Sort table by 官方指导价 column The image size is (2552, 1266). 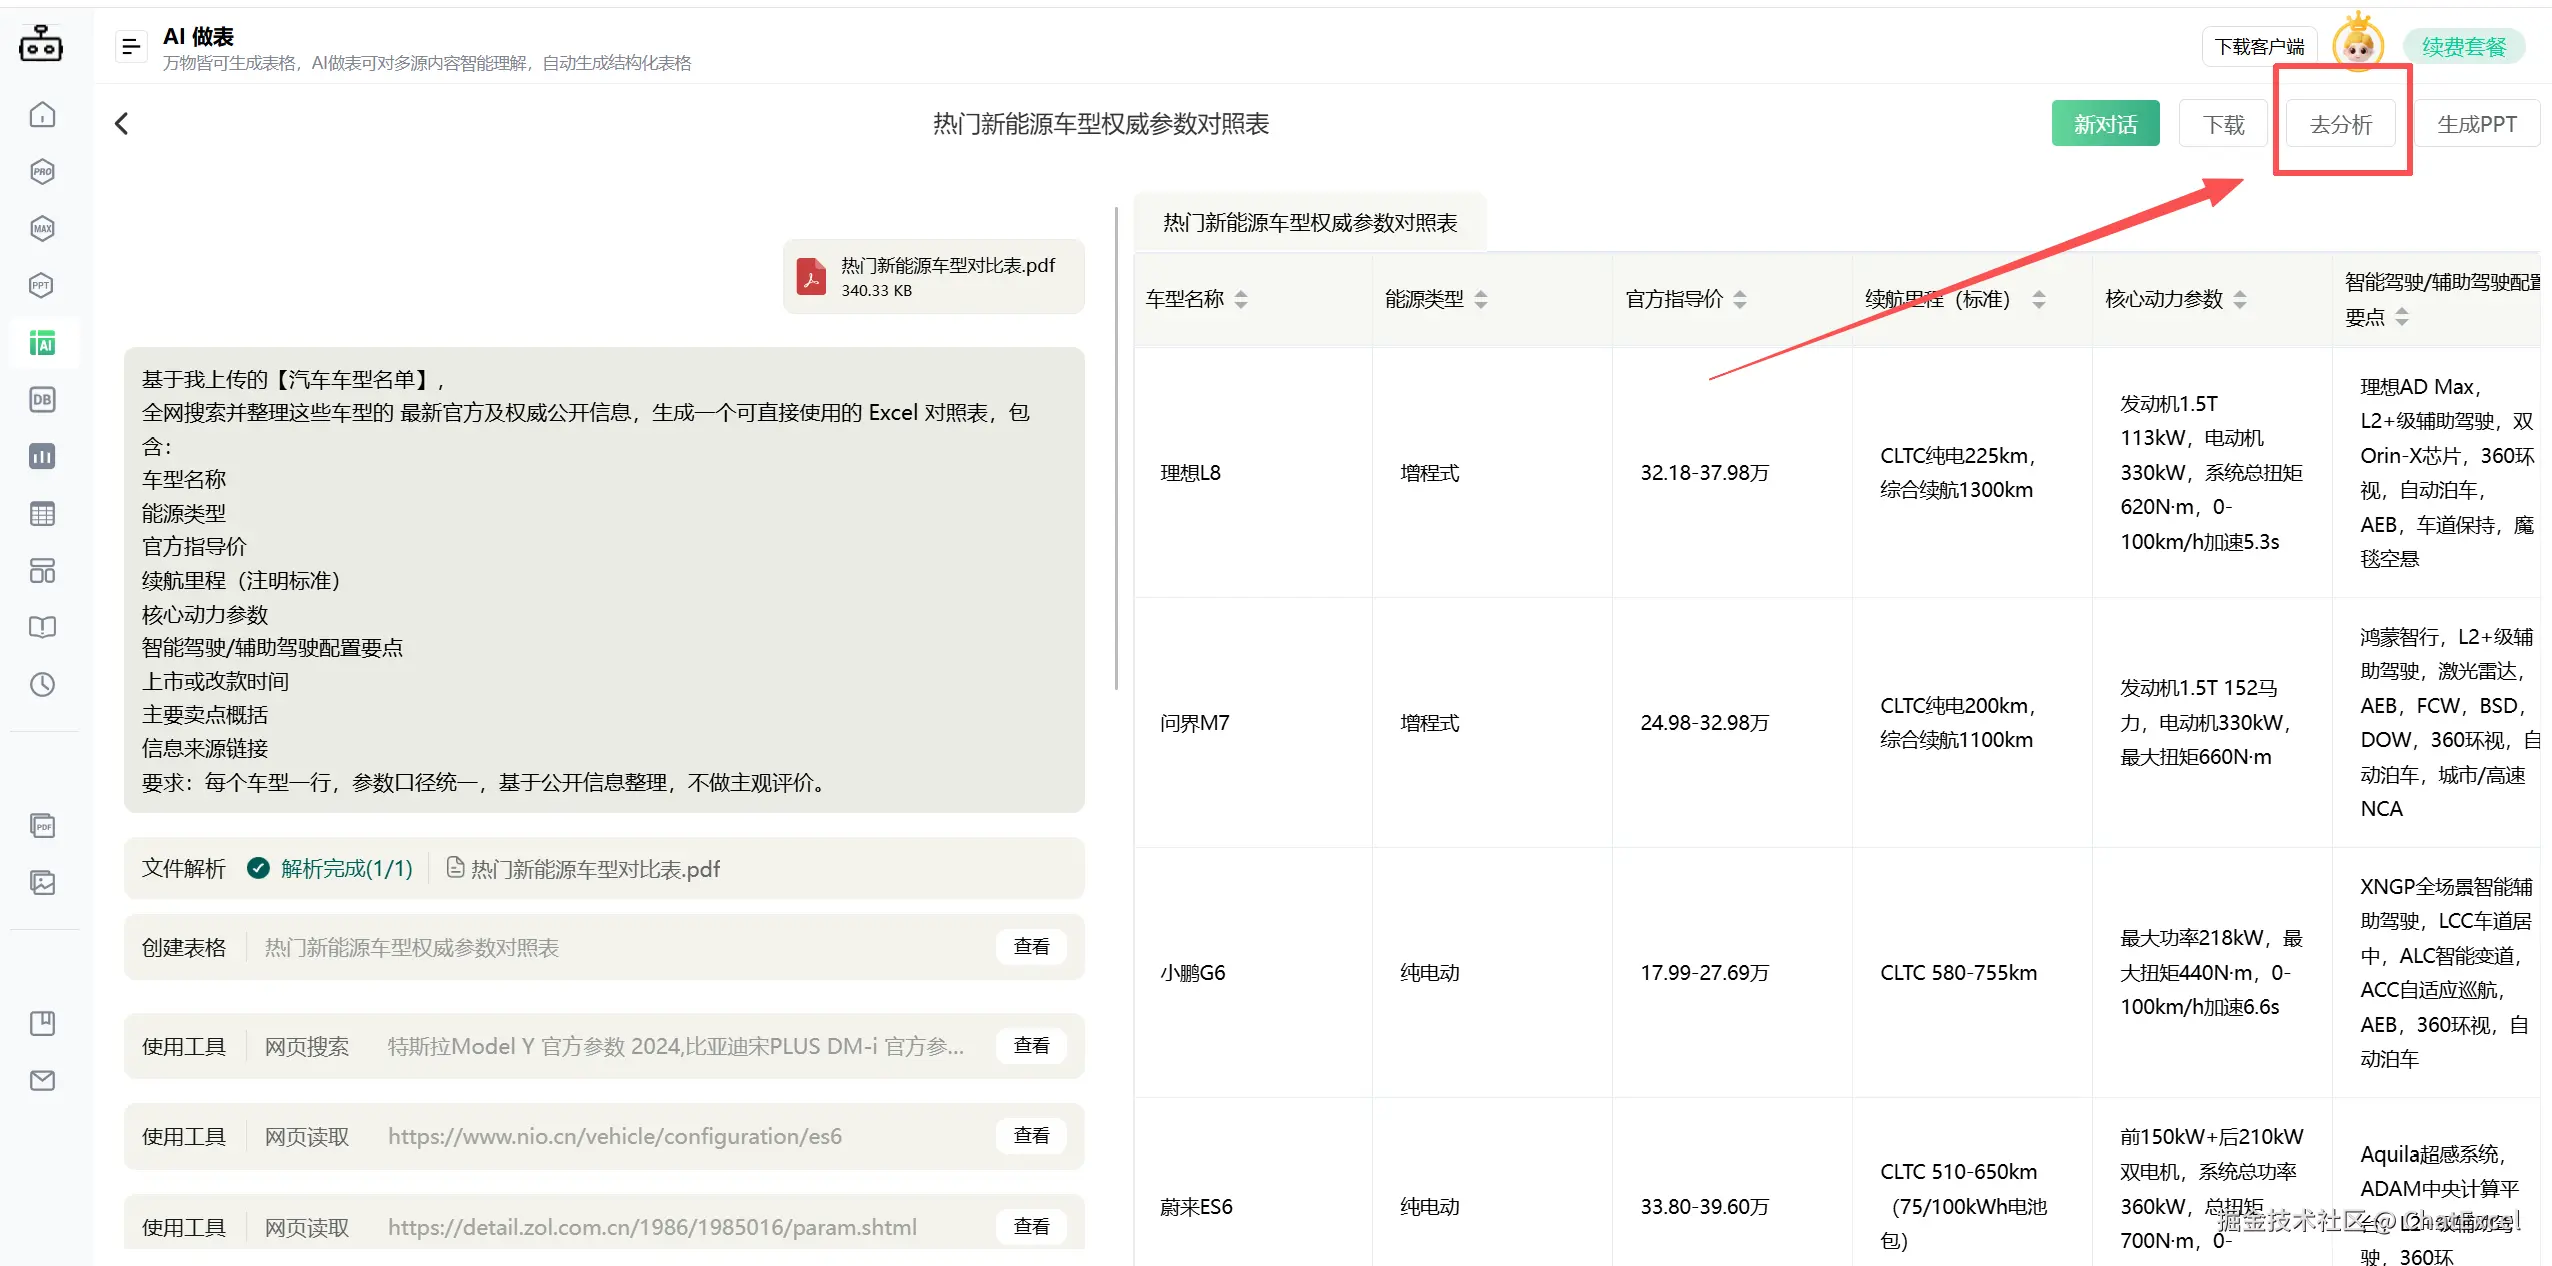click(x=1740, y=299)
